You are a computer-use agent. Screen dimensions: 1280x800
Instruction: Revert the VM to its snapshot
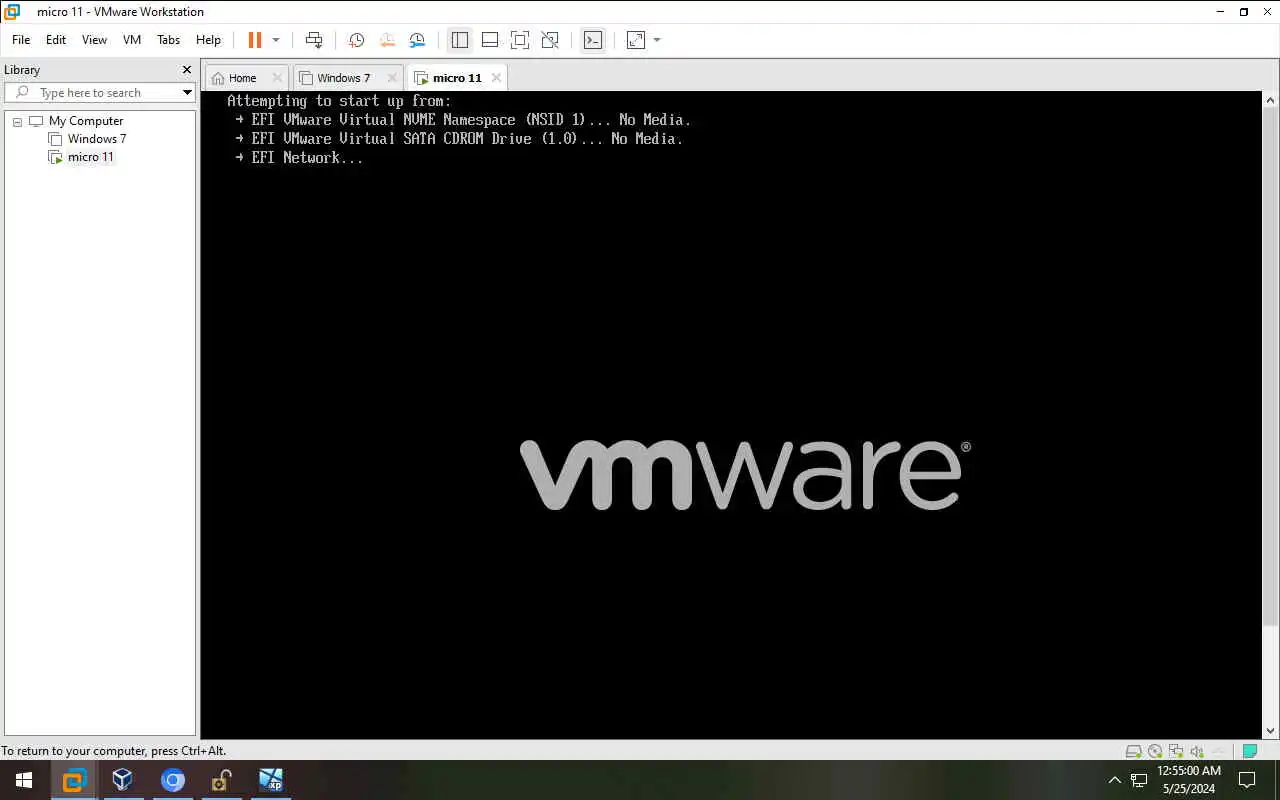(387, 40)
